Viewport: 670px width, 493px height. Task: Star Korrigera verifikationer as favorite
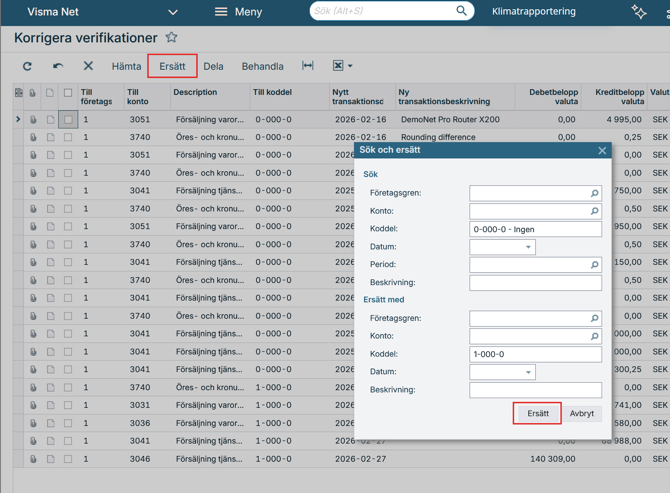coord(171,38)
